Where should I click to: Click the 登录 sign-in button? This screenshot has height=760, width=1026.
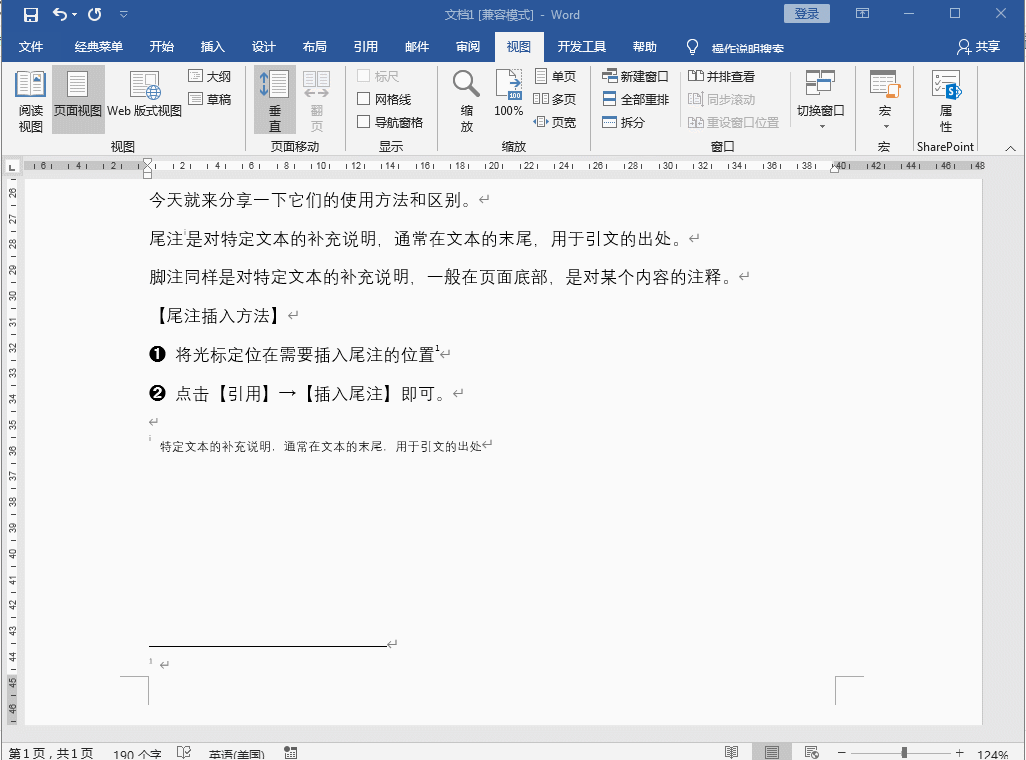[x=806, y=14]
